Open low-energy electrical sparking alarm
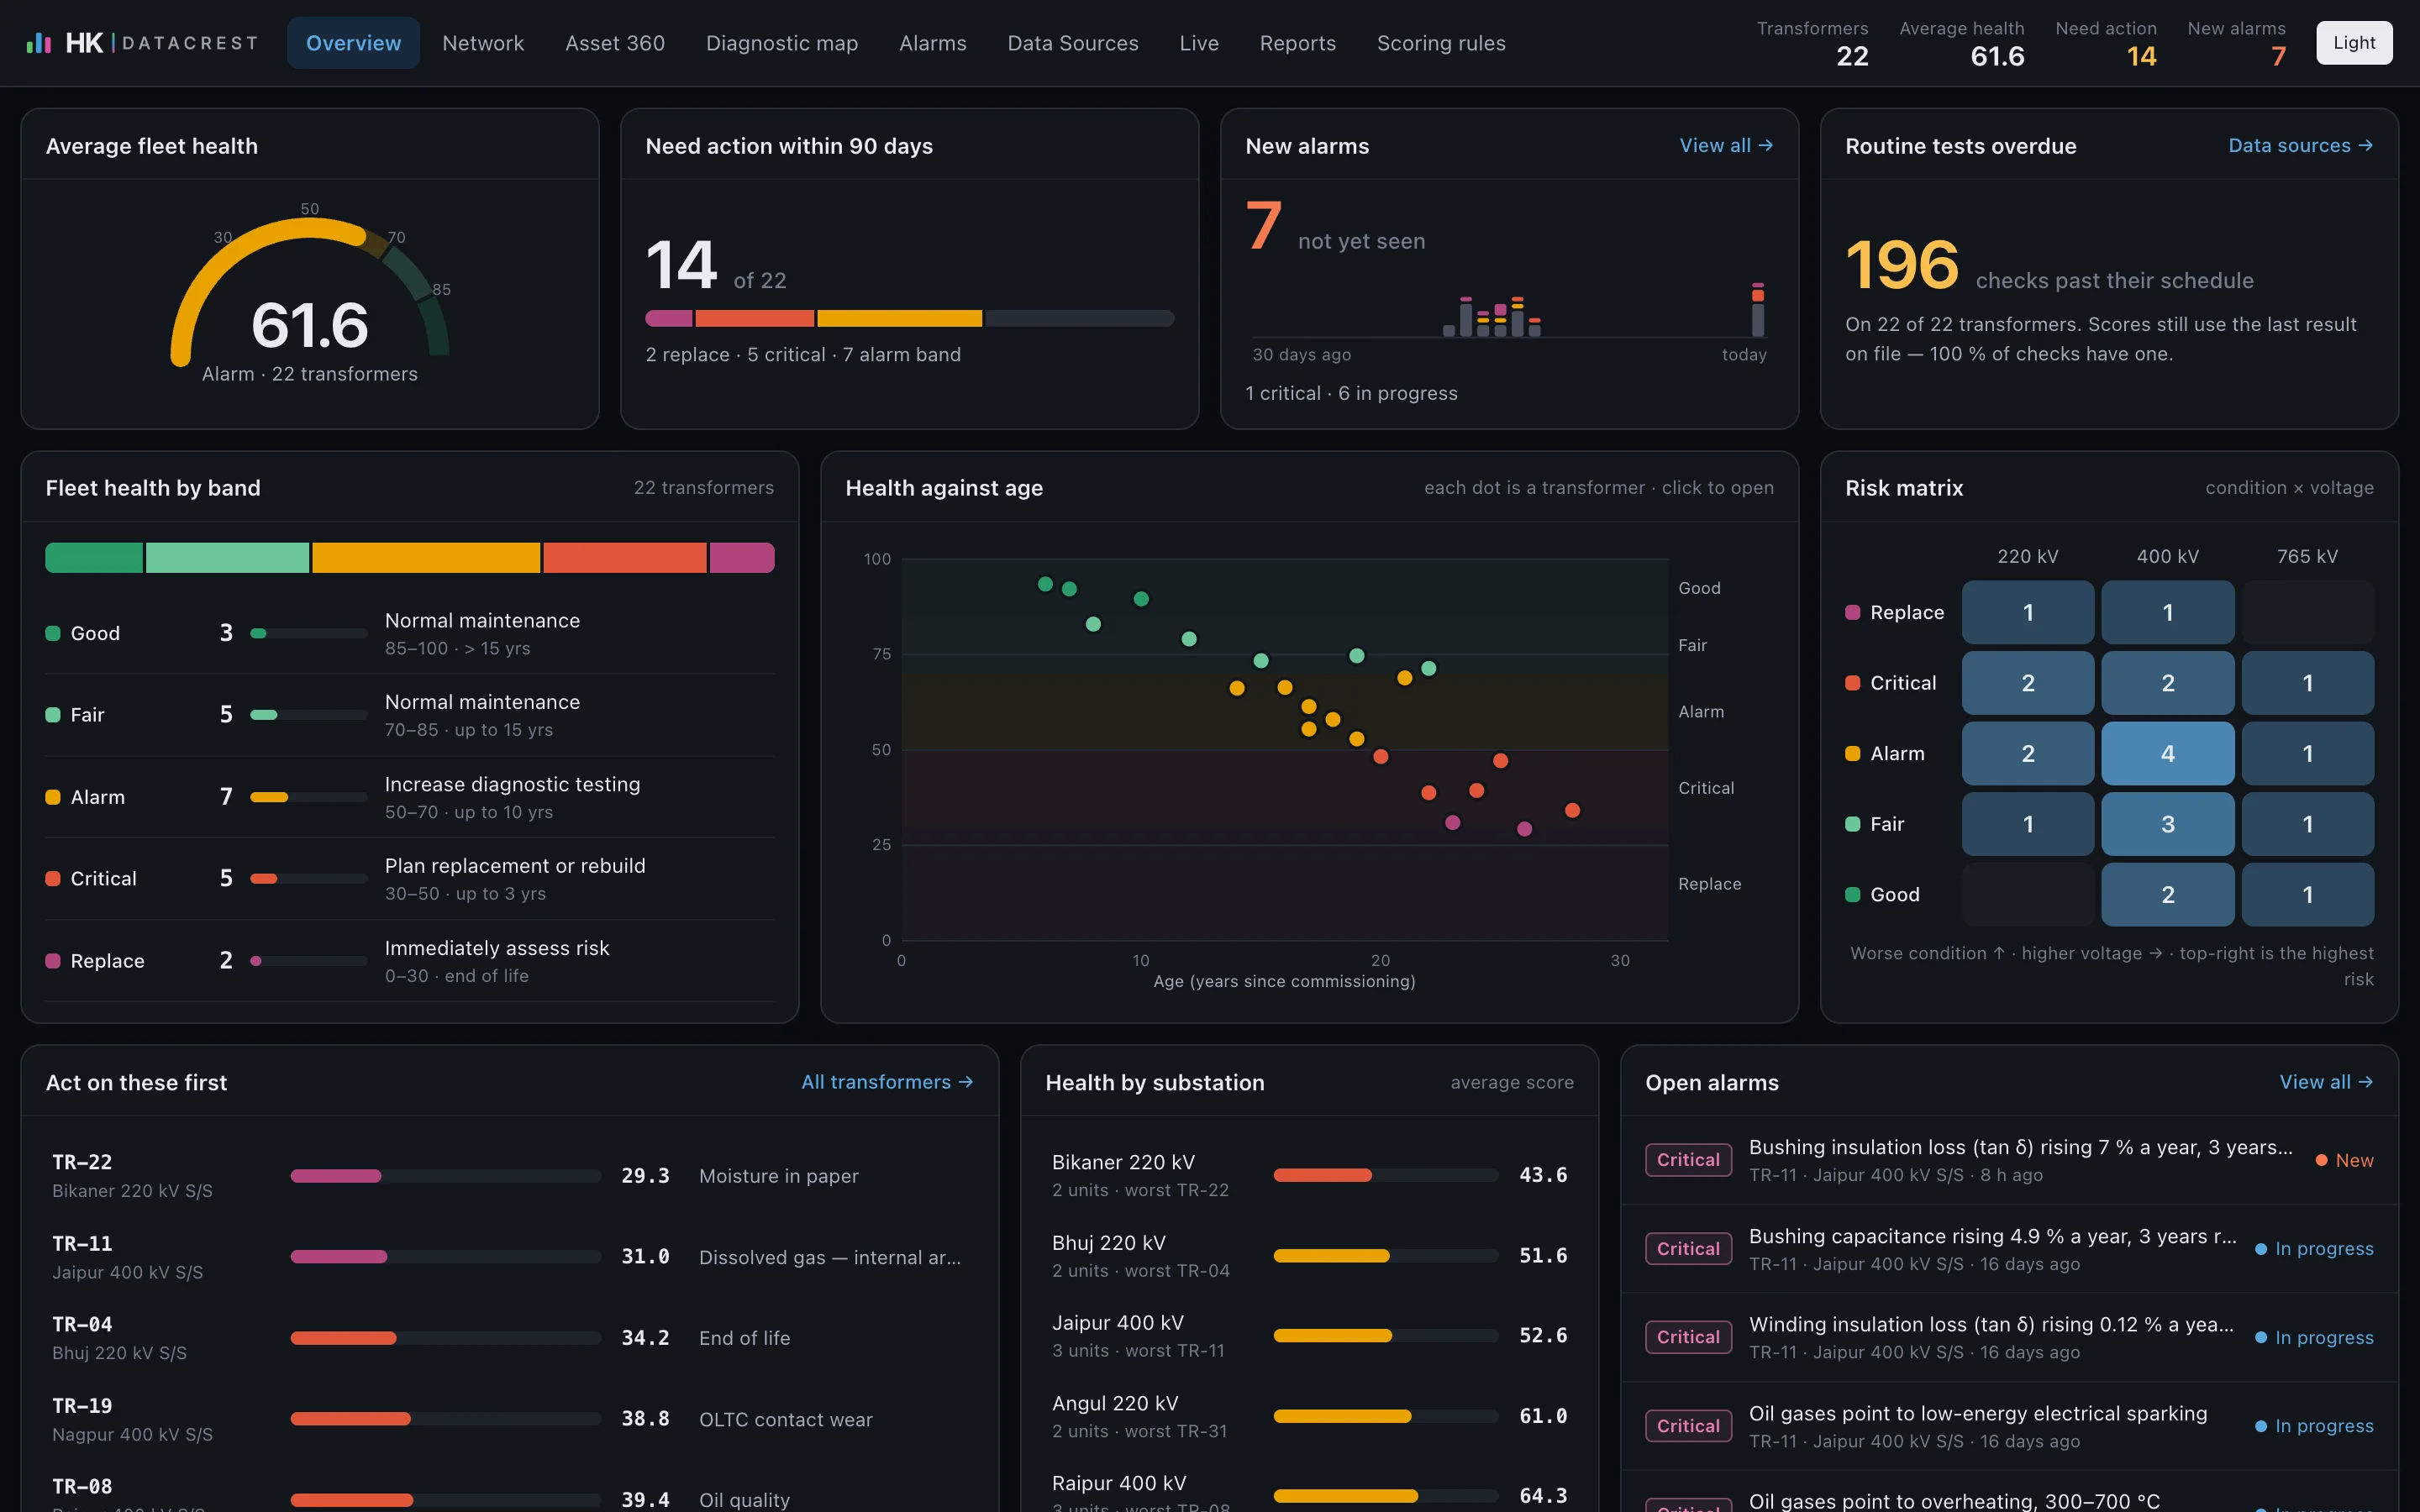Screen dimensions: 2420x1512 point(2010,1426)
